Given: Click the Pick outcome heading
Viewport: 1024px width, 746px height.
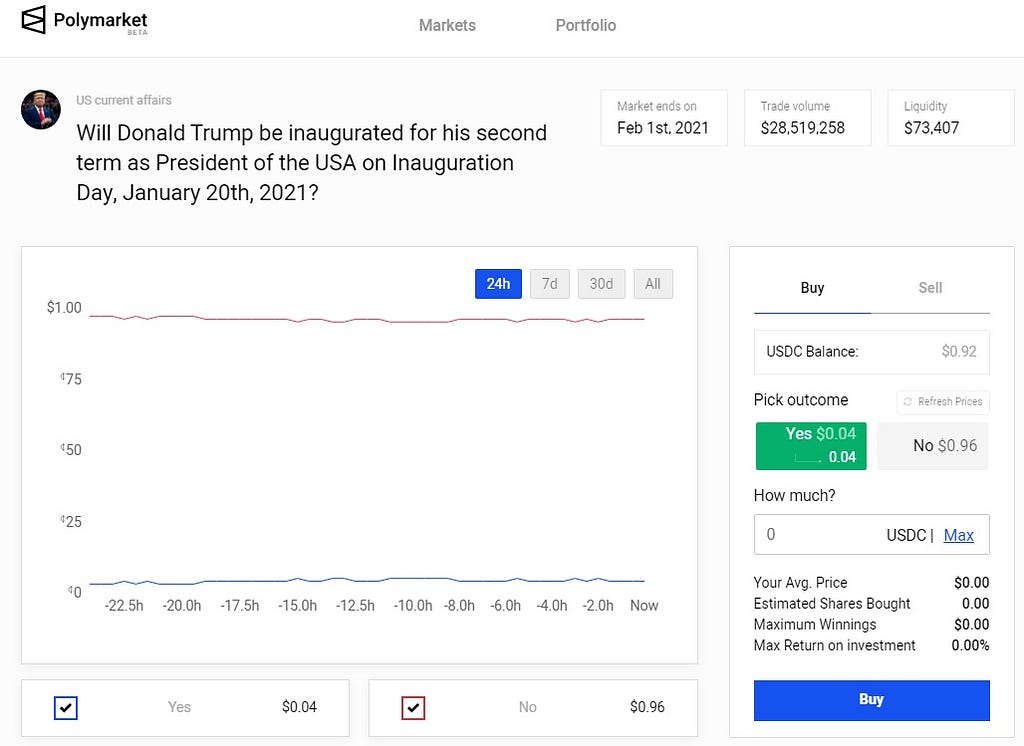Looking at the screenshot, I should 801,400.
